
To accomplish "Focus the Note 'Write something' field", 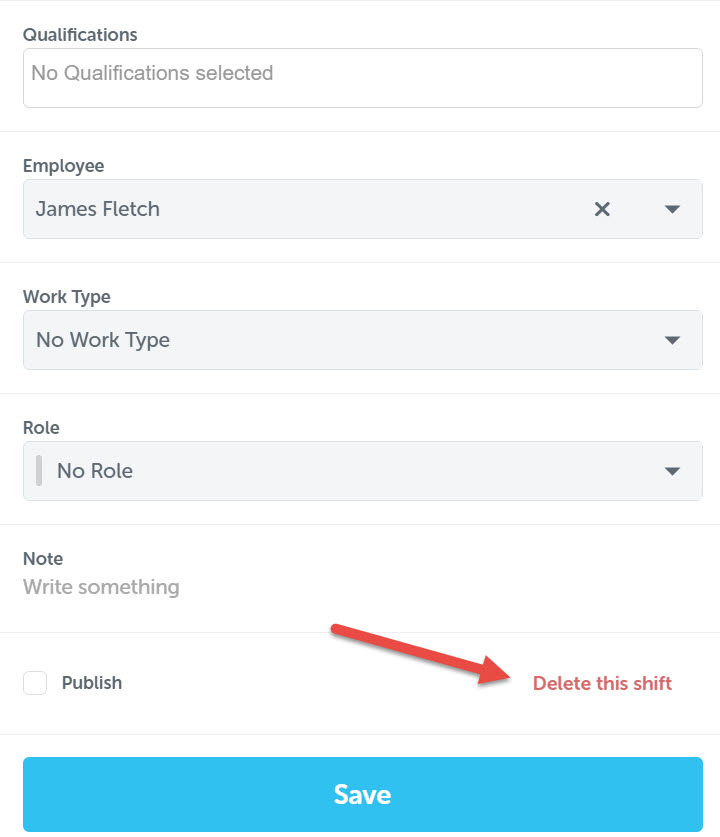I will pyautogui.click(x=101, y=587).
